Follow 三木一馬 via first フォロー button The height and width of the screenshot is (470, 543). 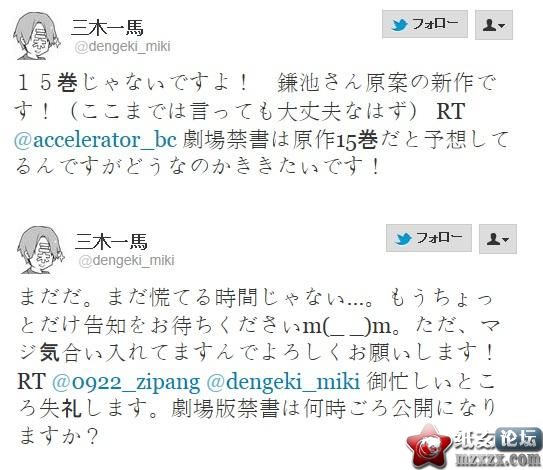tap(425, 24)
